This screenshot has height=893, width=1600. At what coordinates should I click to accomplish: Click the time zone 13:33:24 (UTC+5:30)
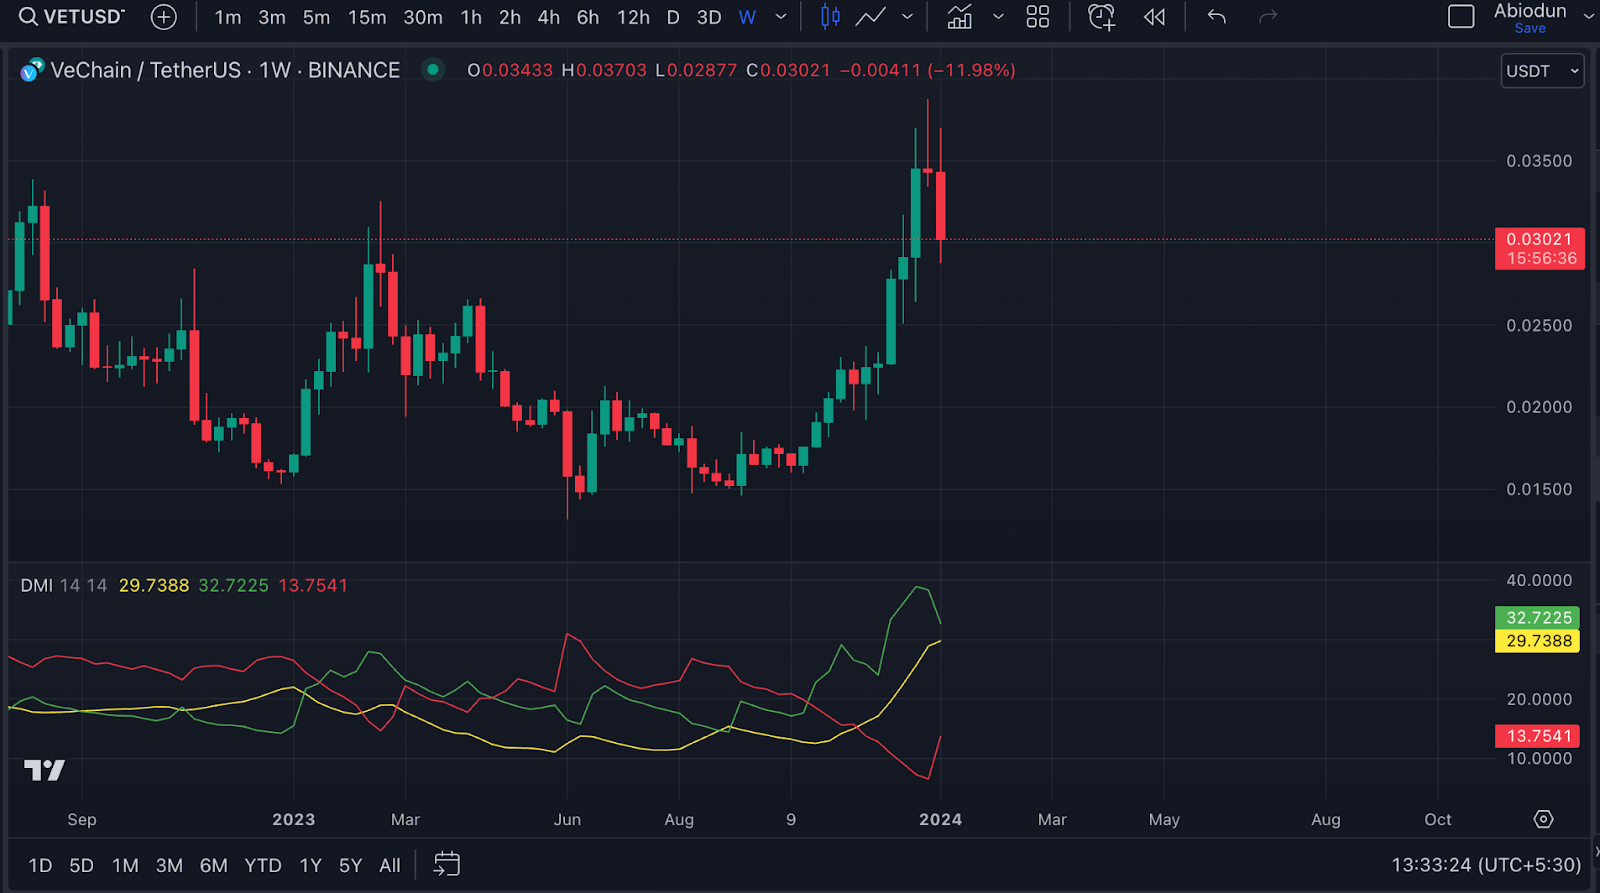pyautogui.click(x=1486, y=865)
